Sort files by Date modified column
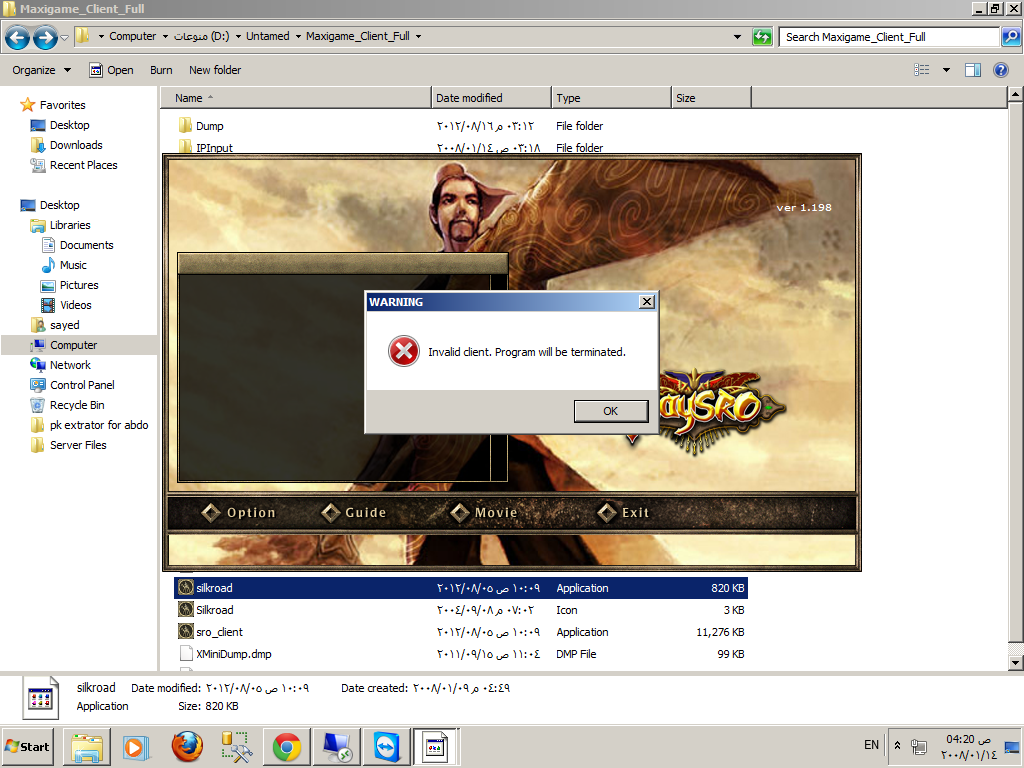 (491, 98)
